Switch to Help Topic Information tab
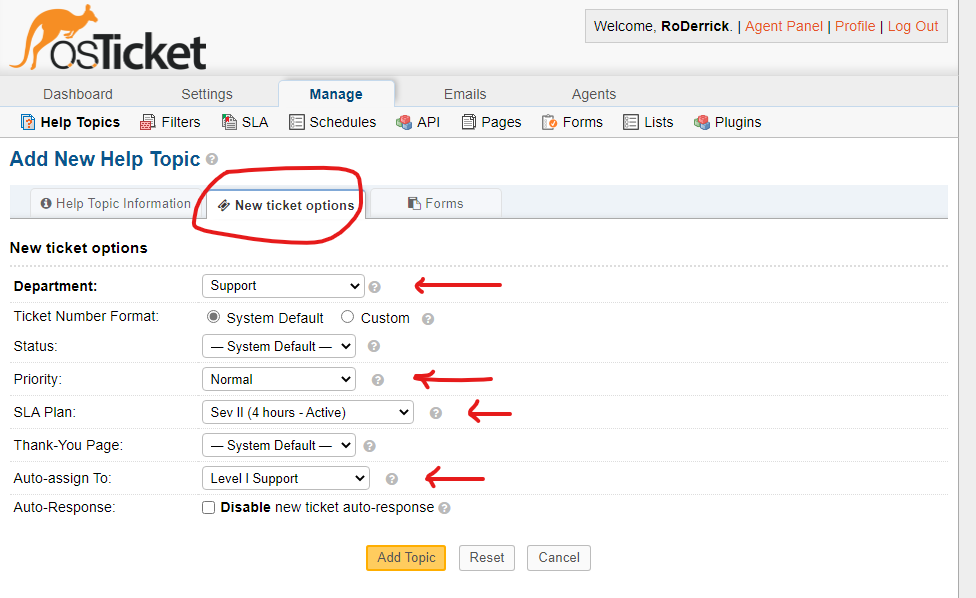976x598 pixels. (116, 203)
